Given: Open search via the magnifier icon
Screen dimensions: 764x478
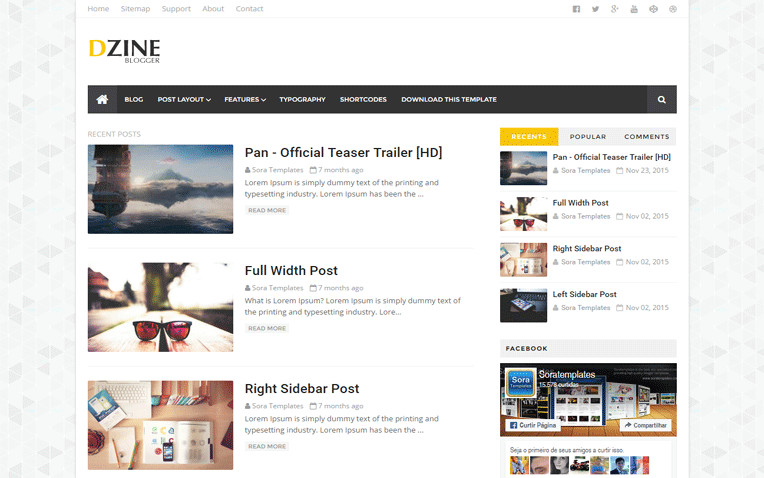Looking at the screenshot, I should click(661, 99).
